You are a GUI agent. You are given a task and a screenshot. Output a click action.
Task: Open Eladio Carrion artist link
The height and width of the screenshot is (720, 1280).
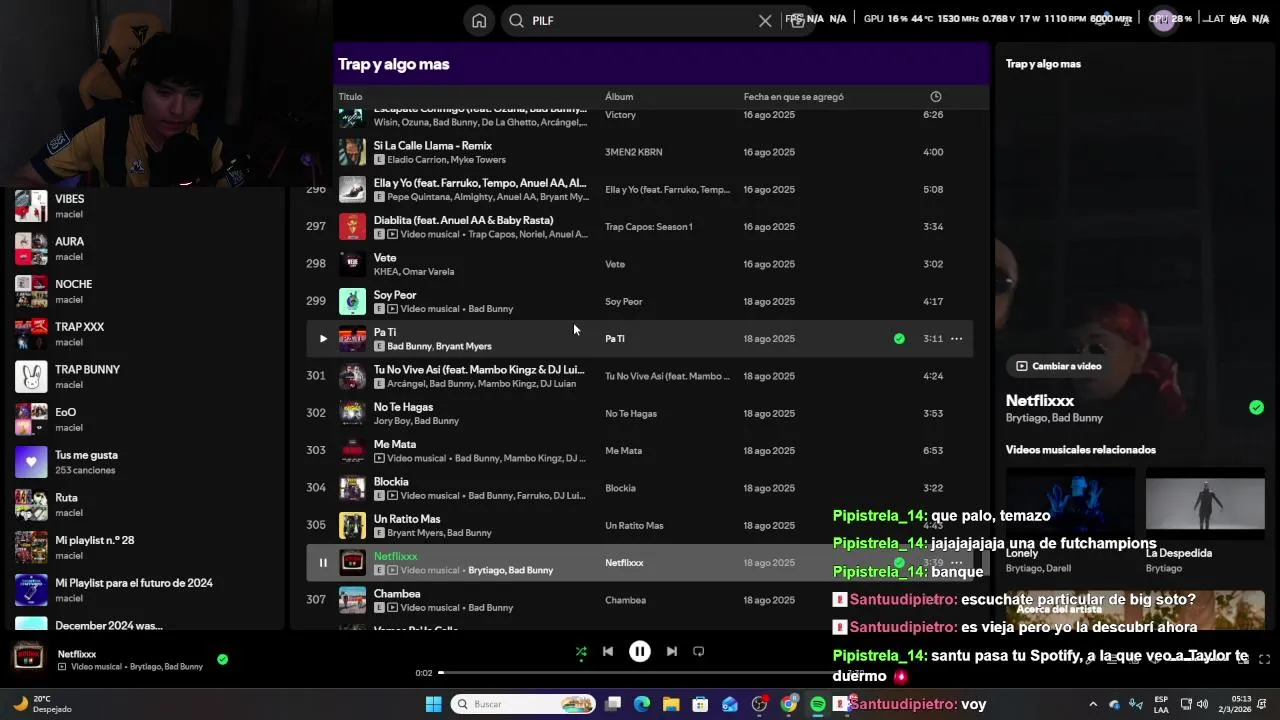click(416, 160)
